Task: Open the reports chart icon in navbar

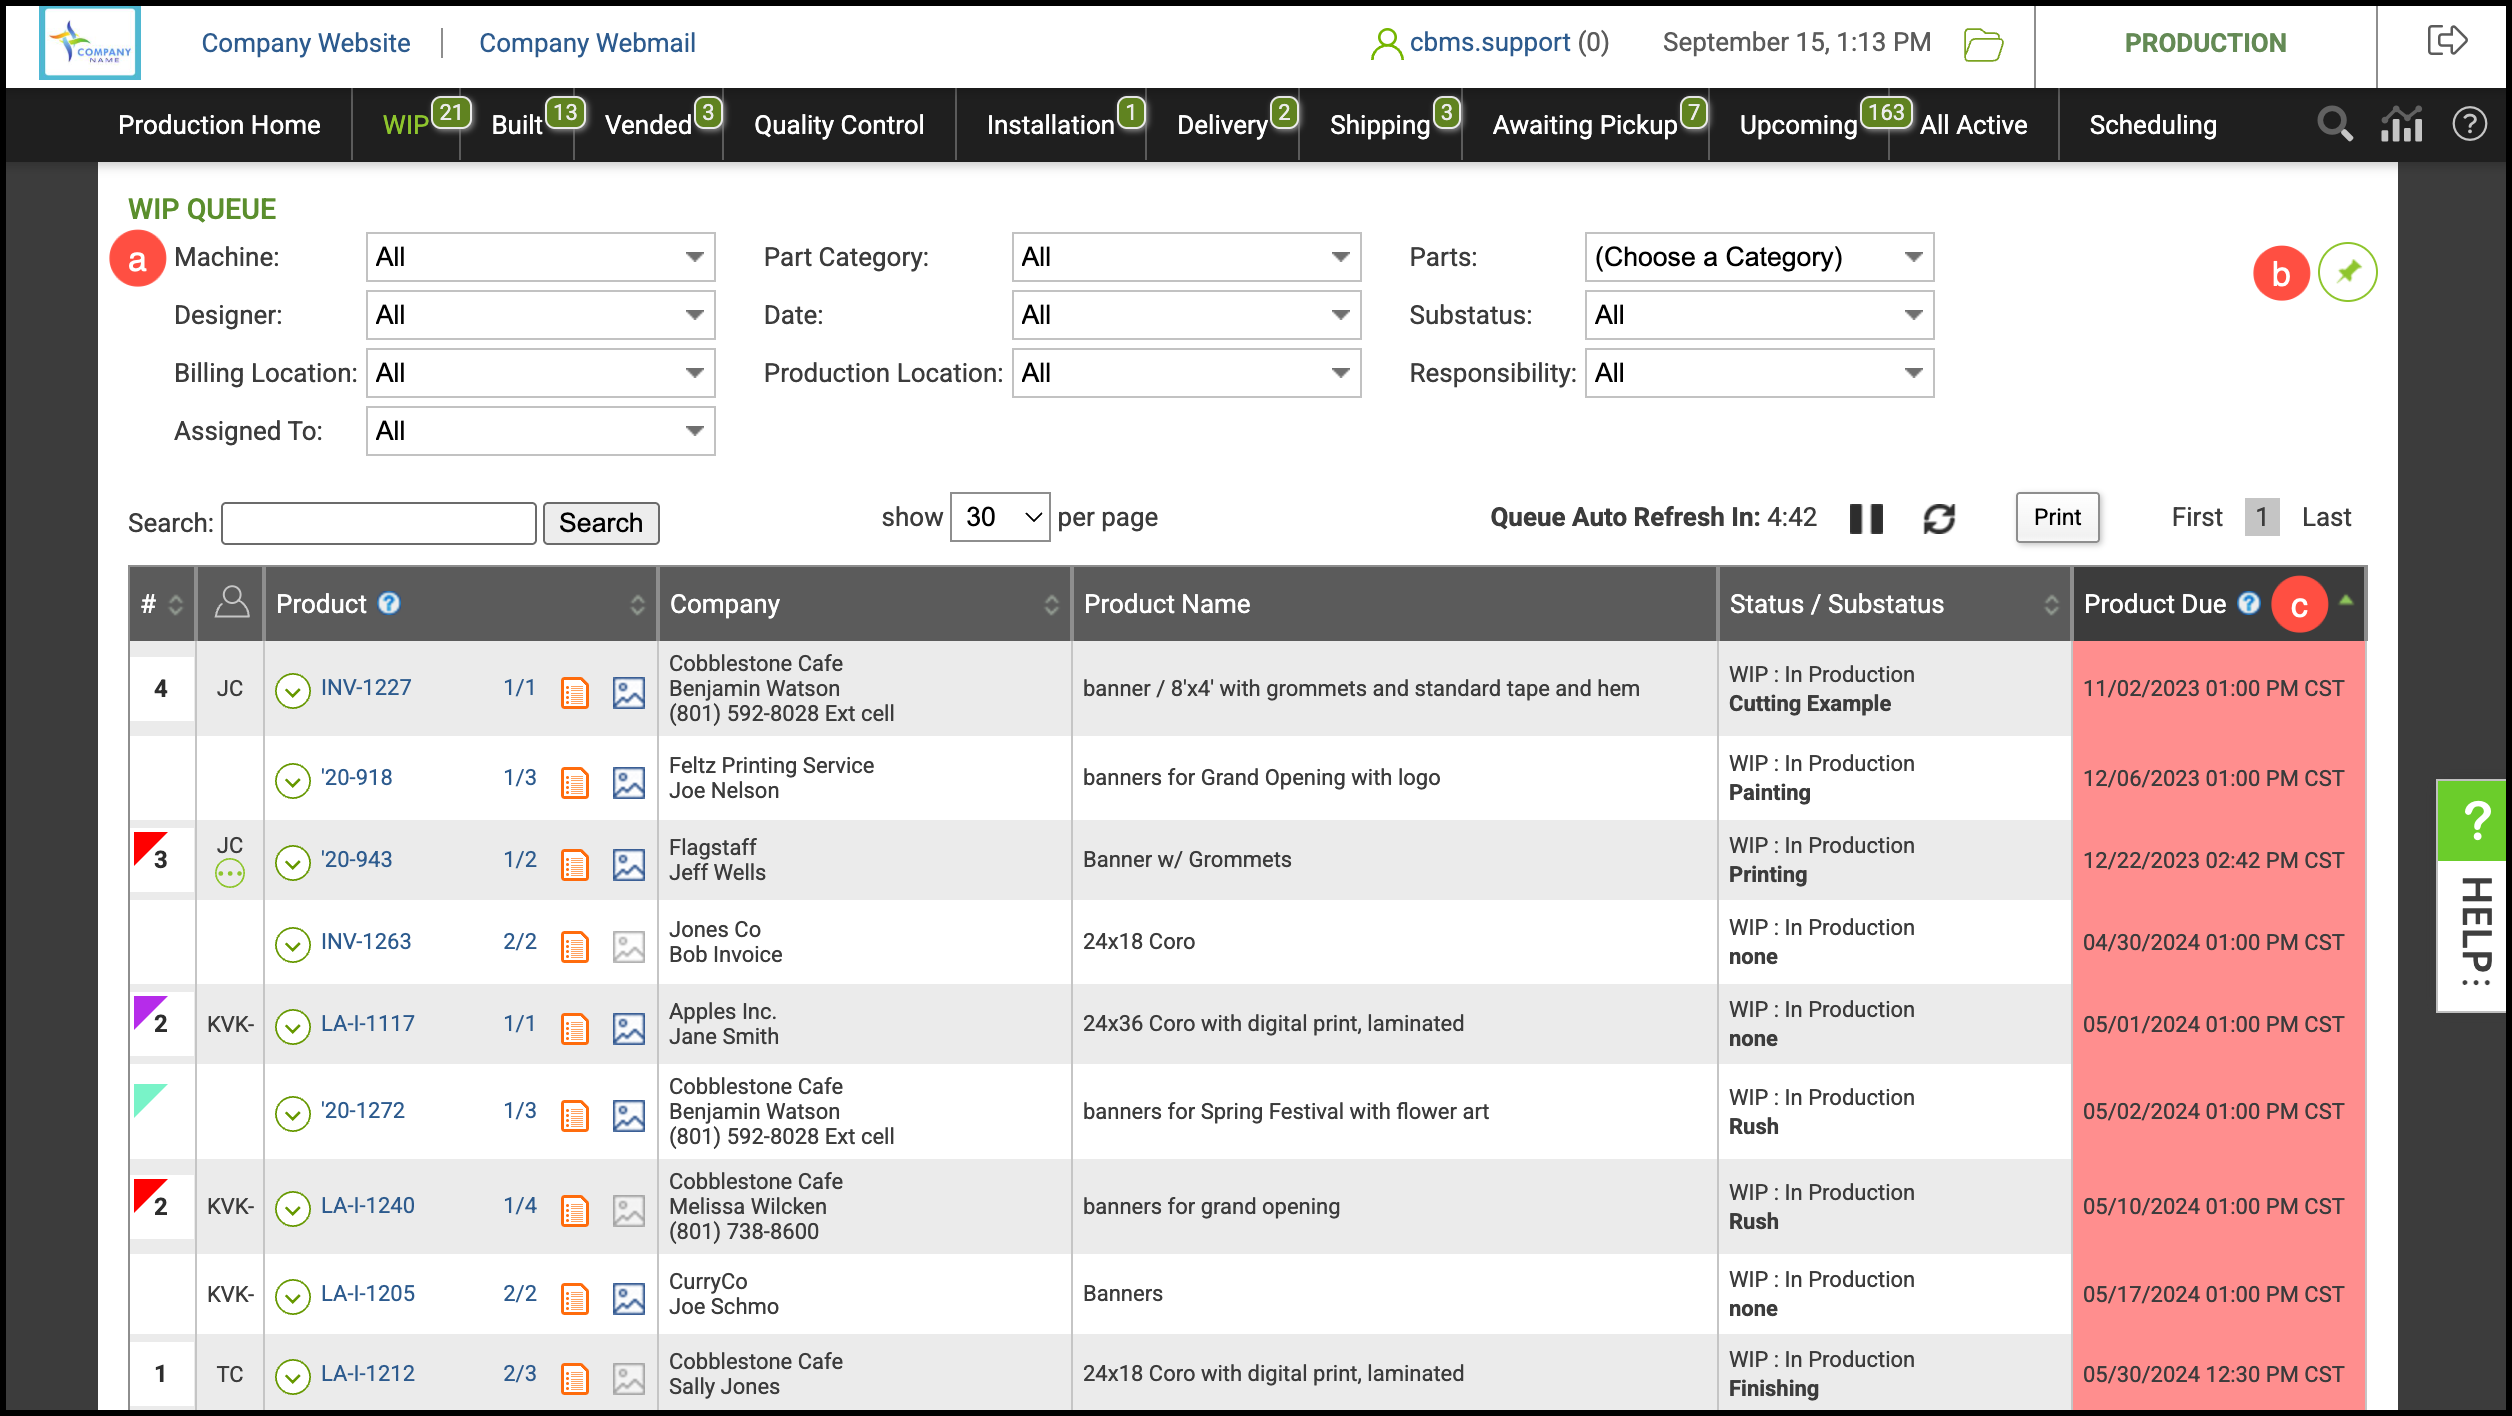Action: 2401,125
